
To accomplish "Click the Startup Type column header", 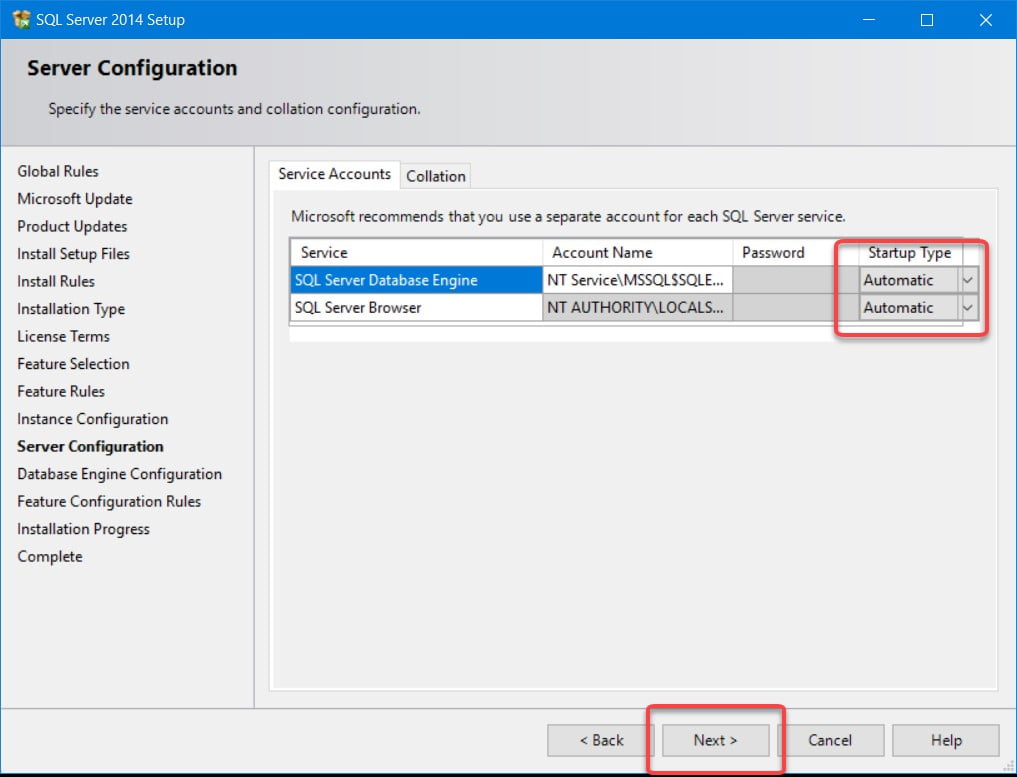I will [910, 252].
